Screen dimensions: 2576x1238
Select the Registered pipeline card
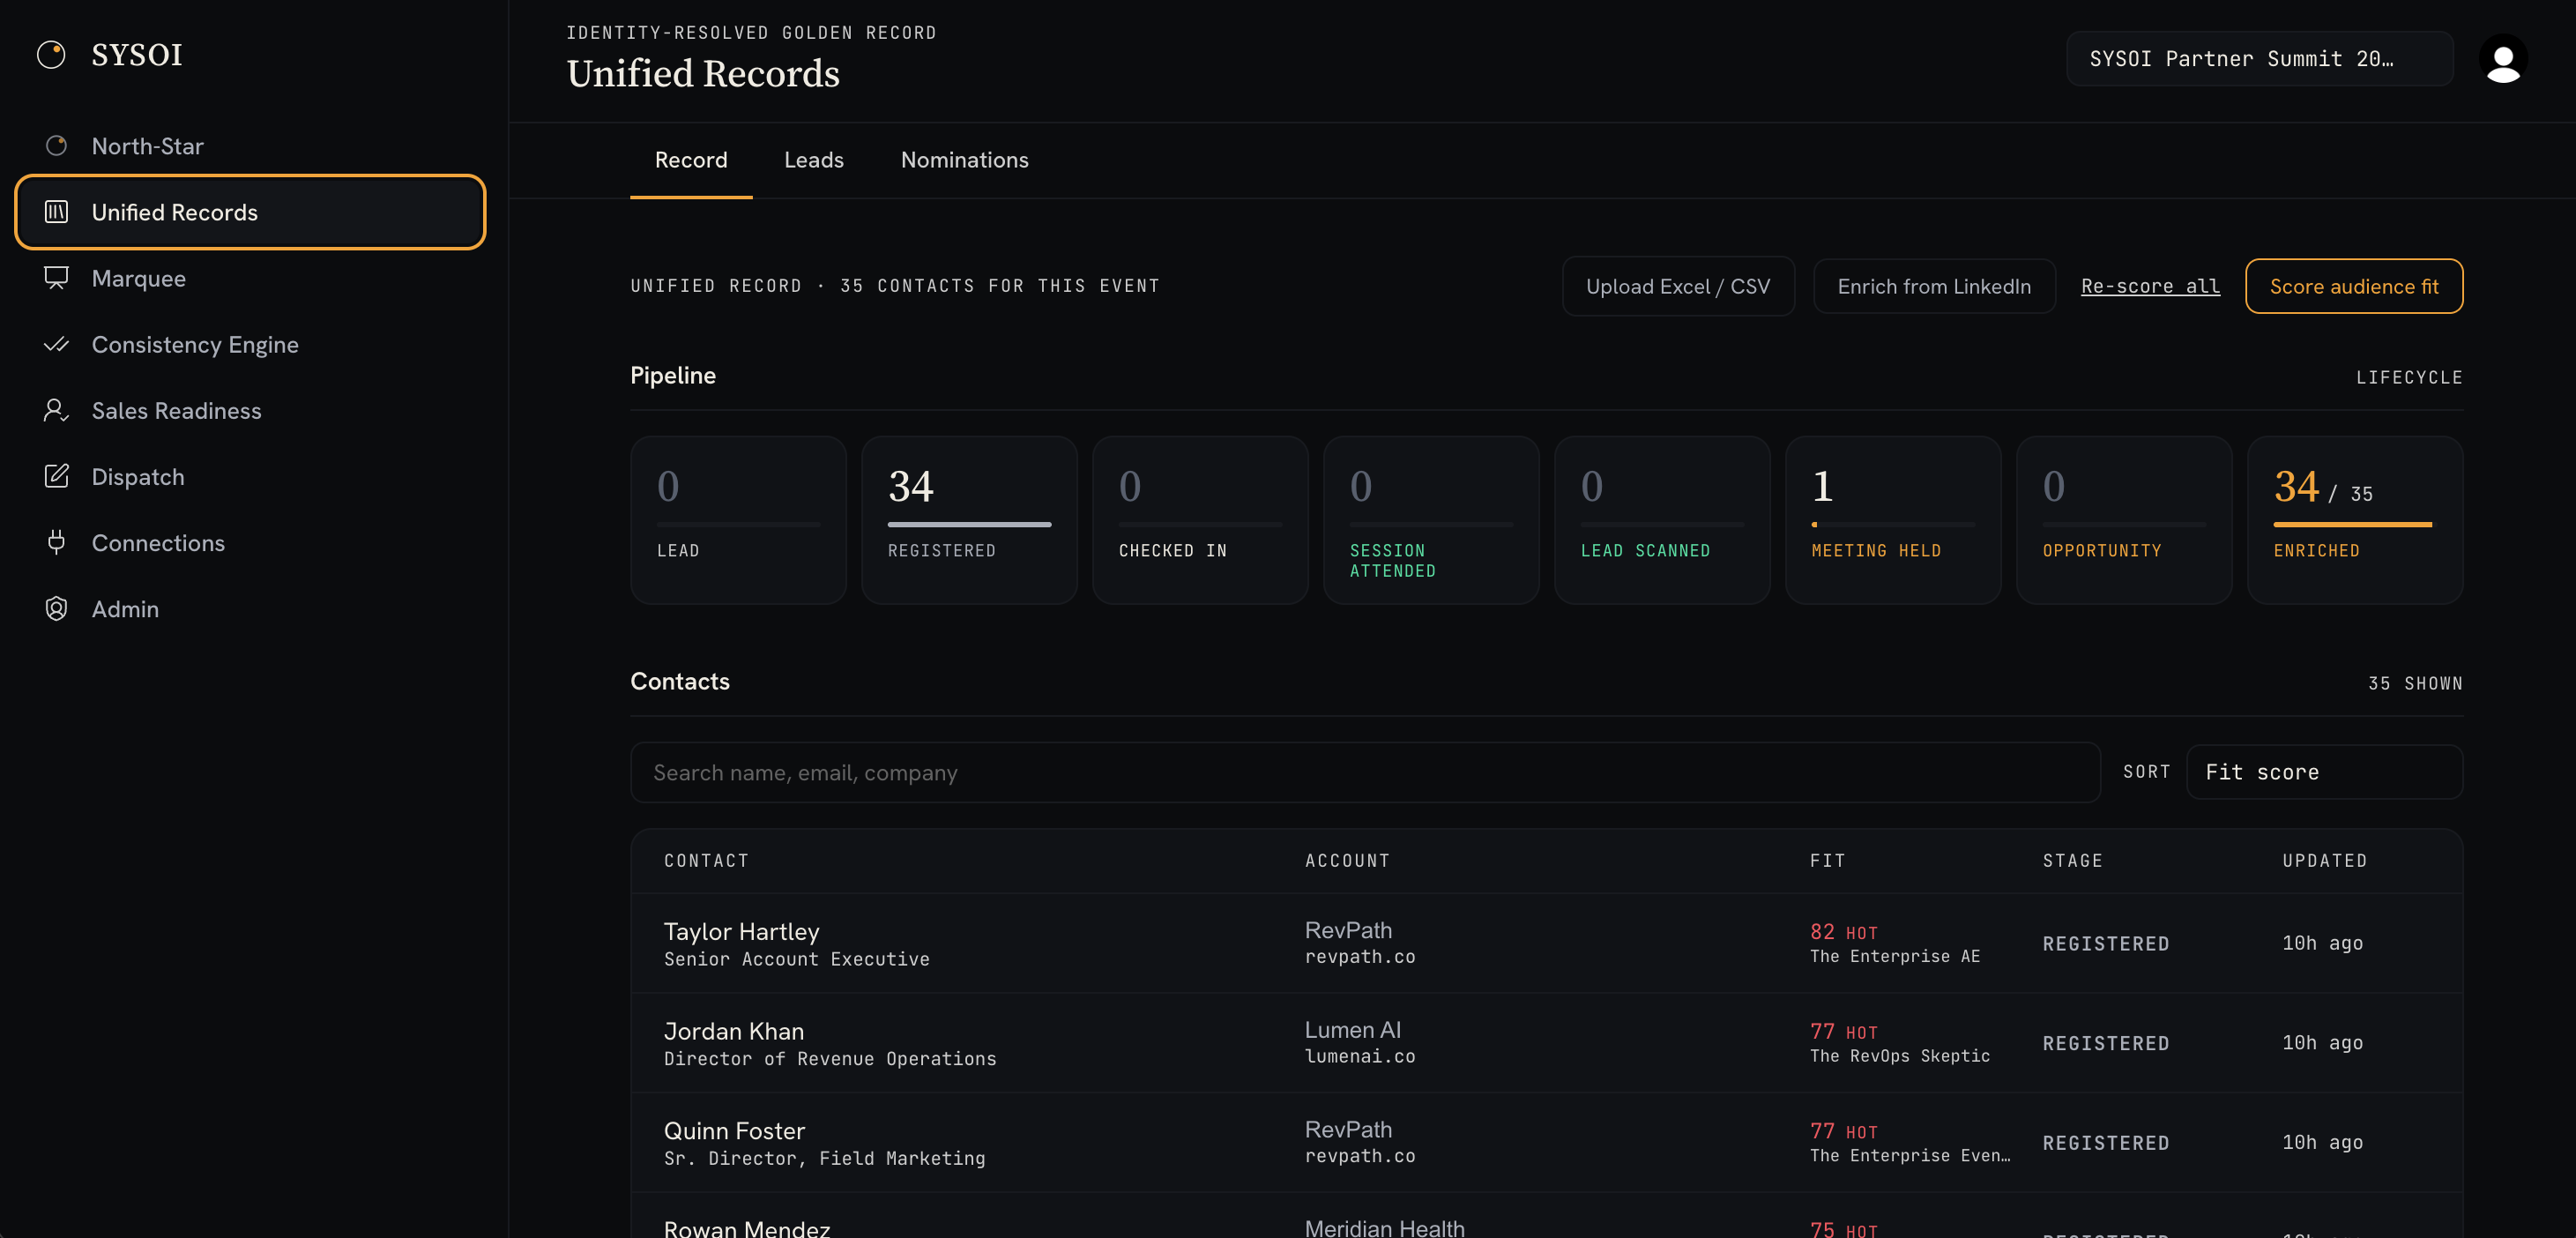point(968,519)
